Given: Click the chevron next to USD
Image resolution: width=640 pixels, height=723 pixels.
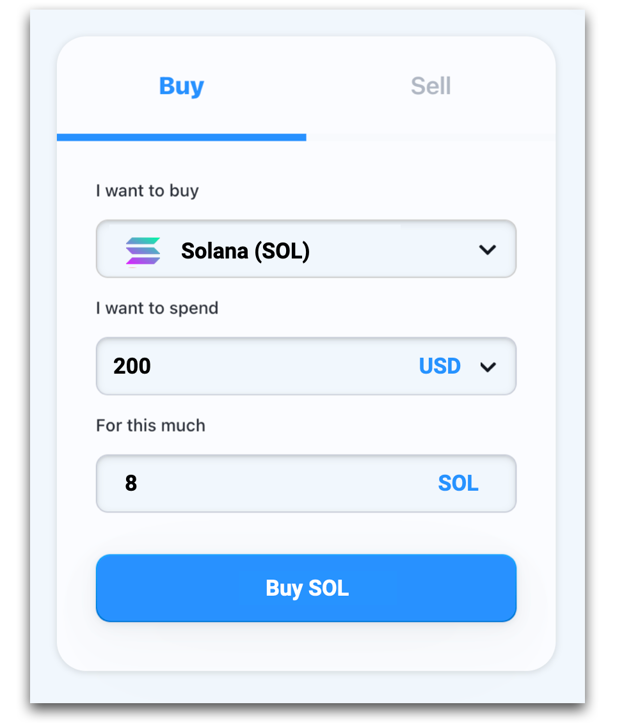Looking at the screenshot, I should (x=488, y=367).
